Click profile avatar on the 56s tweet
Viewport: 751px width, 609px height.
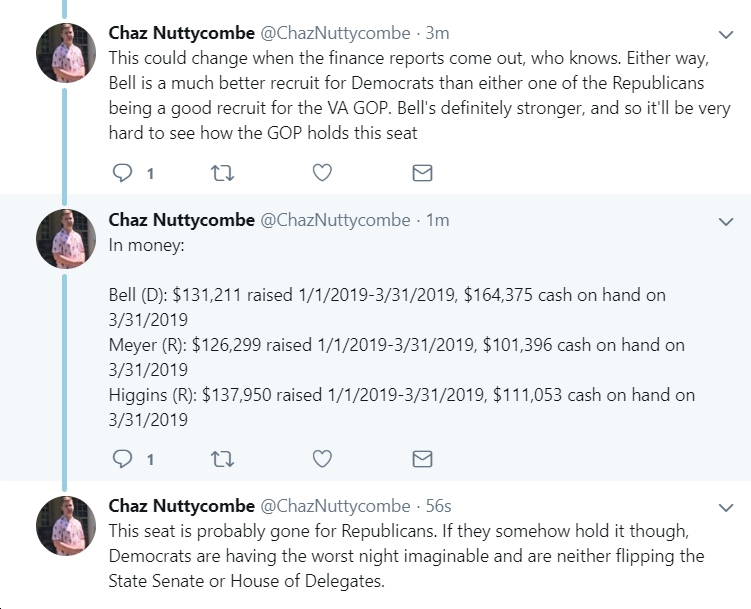pyautogui.click(x=66, y=526)
